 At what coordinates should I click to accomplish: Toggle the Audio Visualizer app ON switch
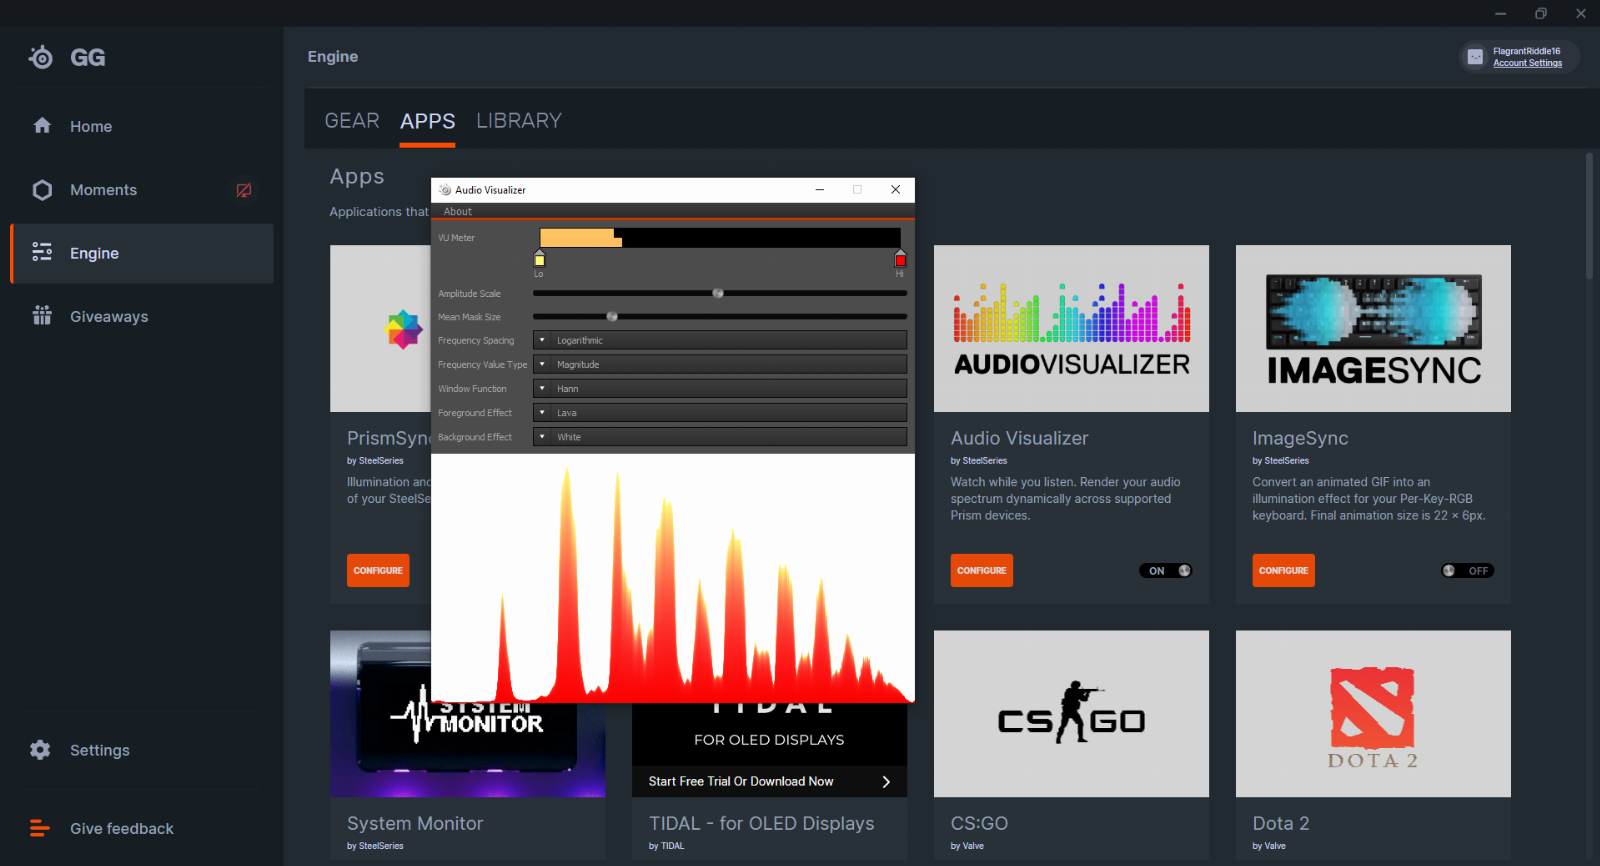click(1166, 571)
